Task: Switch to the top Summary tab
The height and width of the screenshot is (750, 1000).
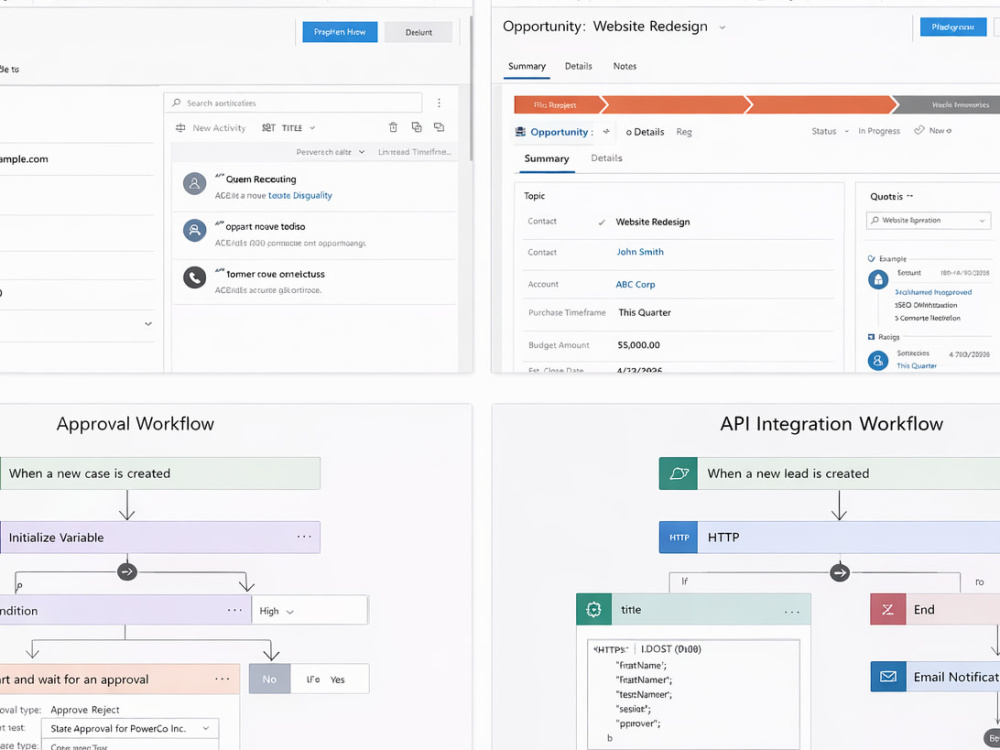Action: [527, 66]
